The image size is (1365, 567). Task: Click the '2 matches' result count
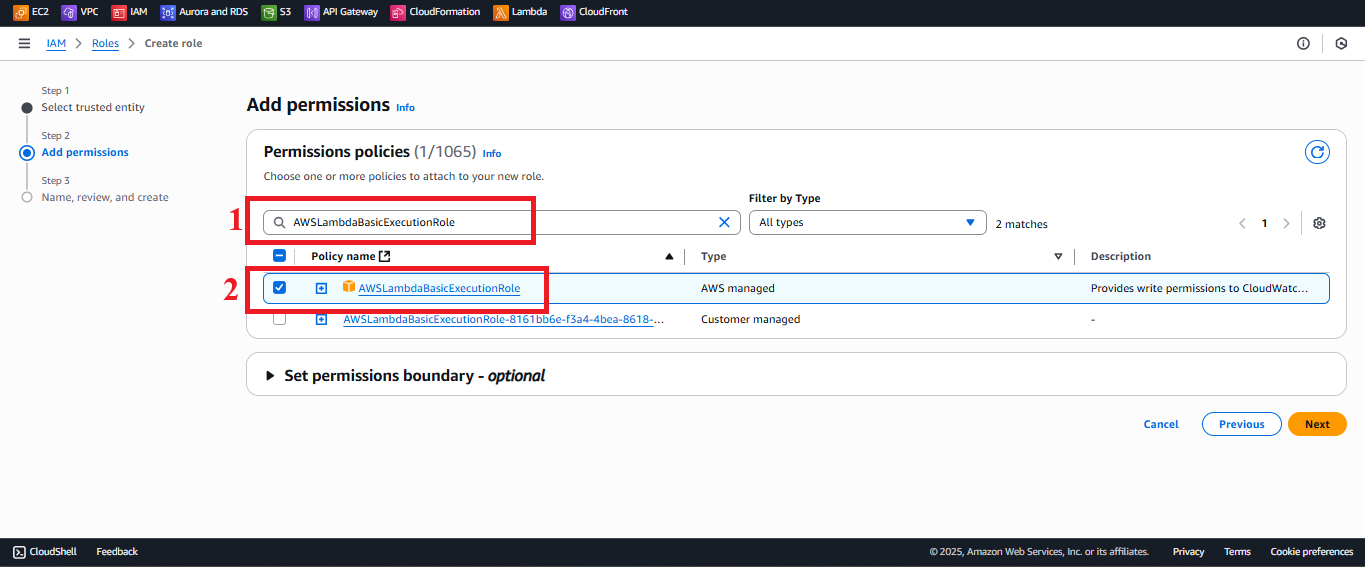coord(1022,224)
